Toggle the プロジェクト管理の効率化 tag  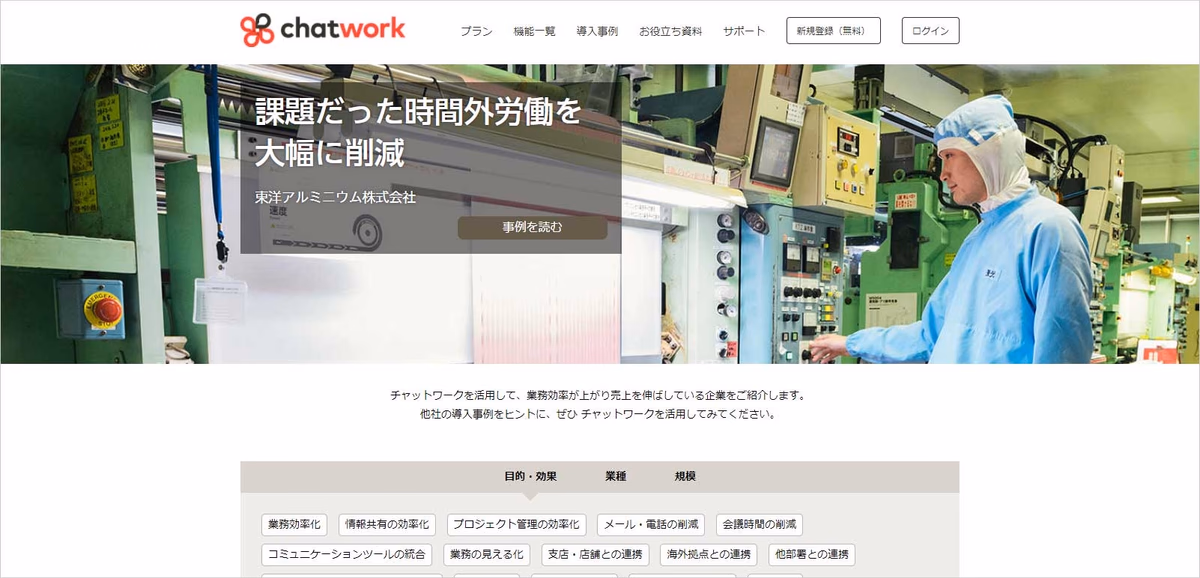(x=516, y=524)
